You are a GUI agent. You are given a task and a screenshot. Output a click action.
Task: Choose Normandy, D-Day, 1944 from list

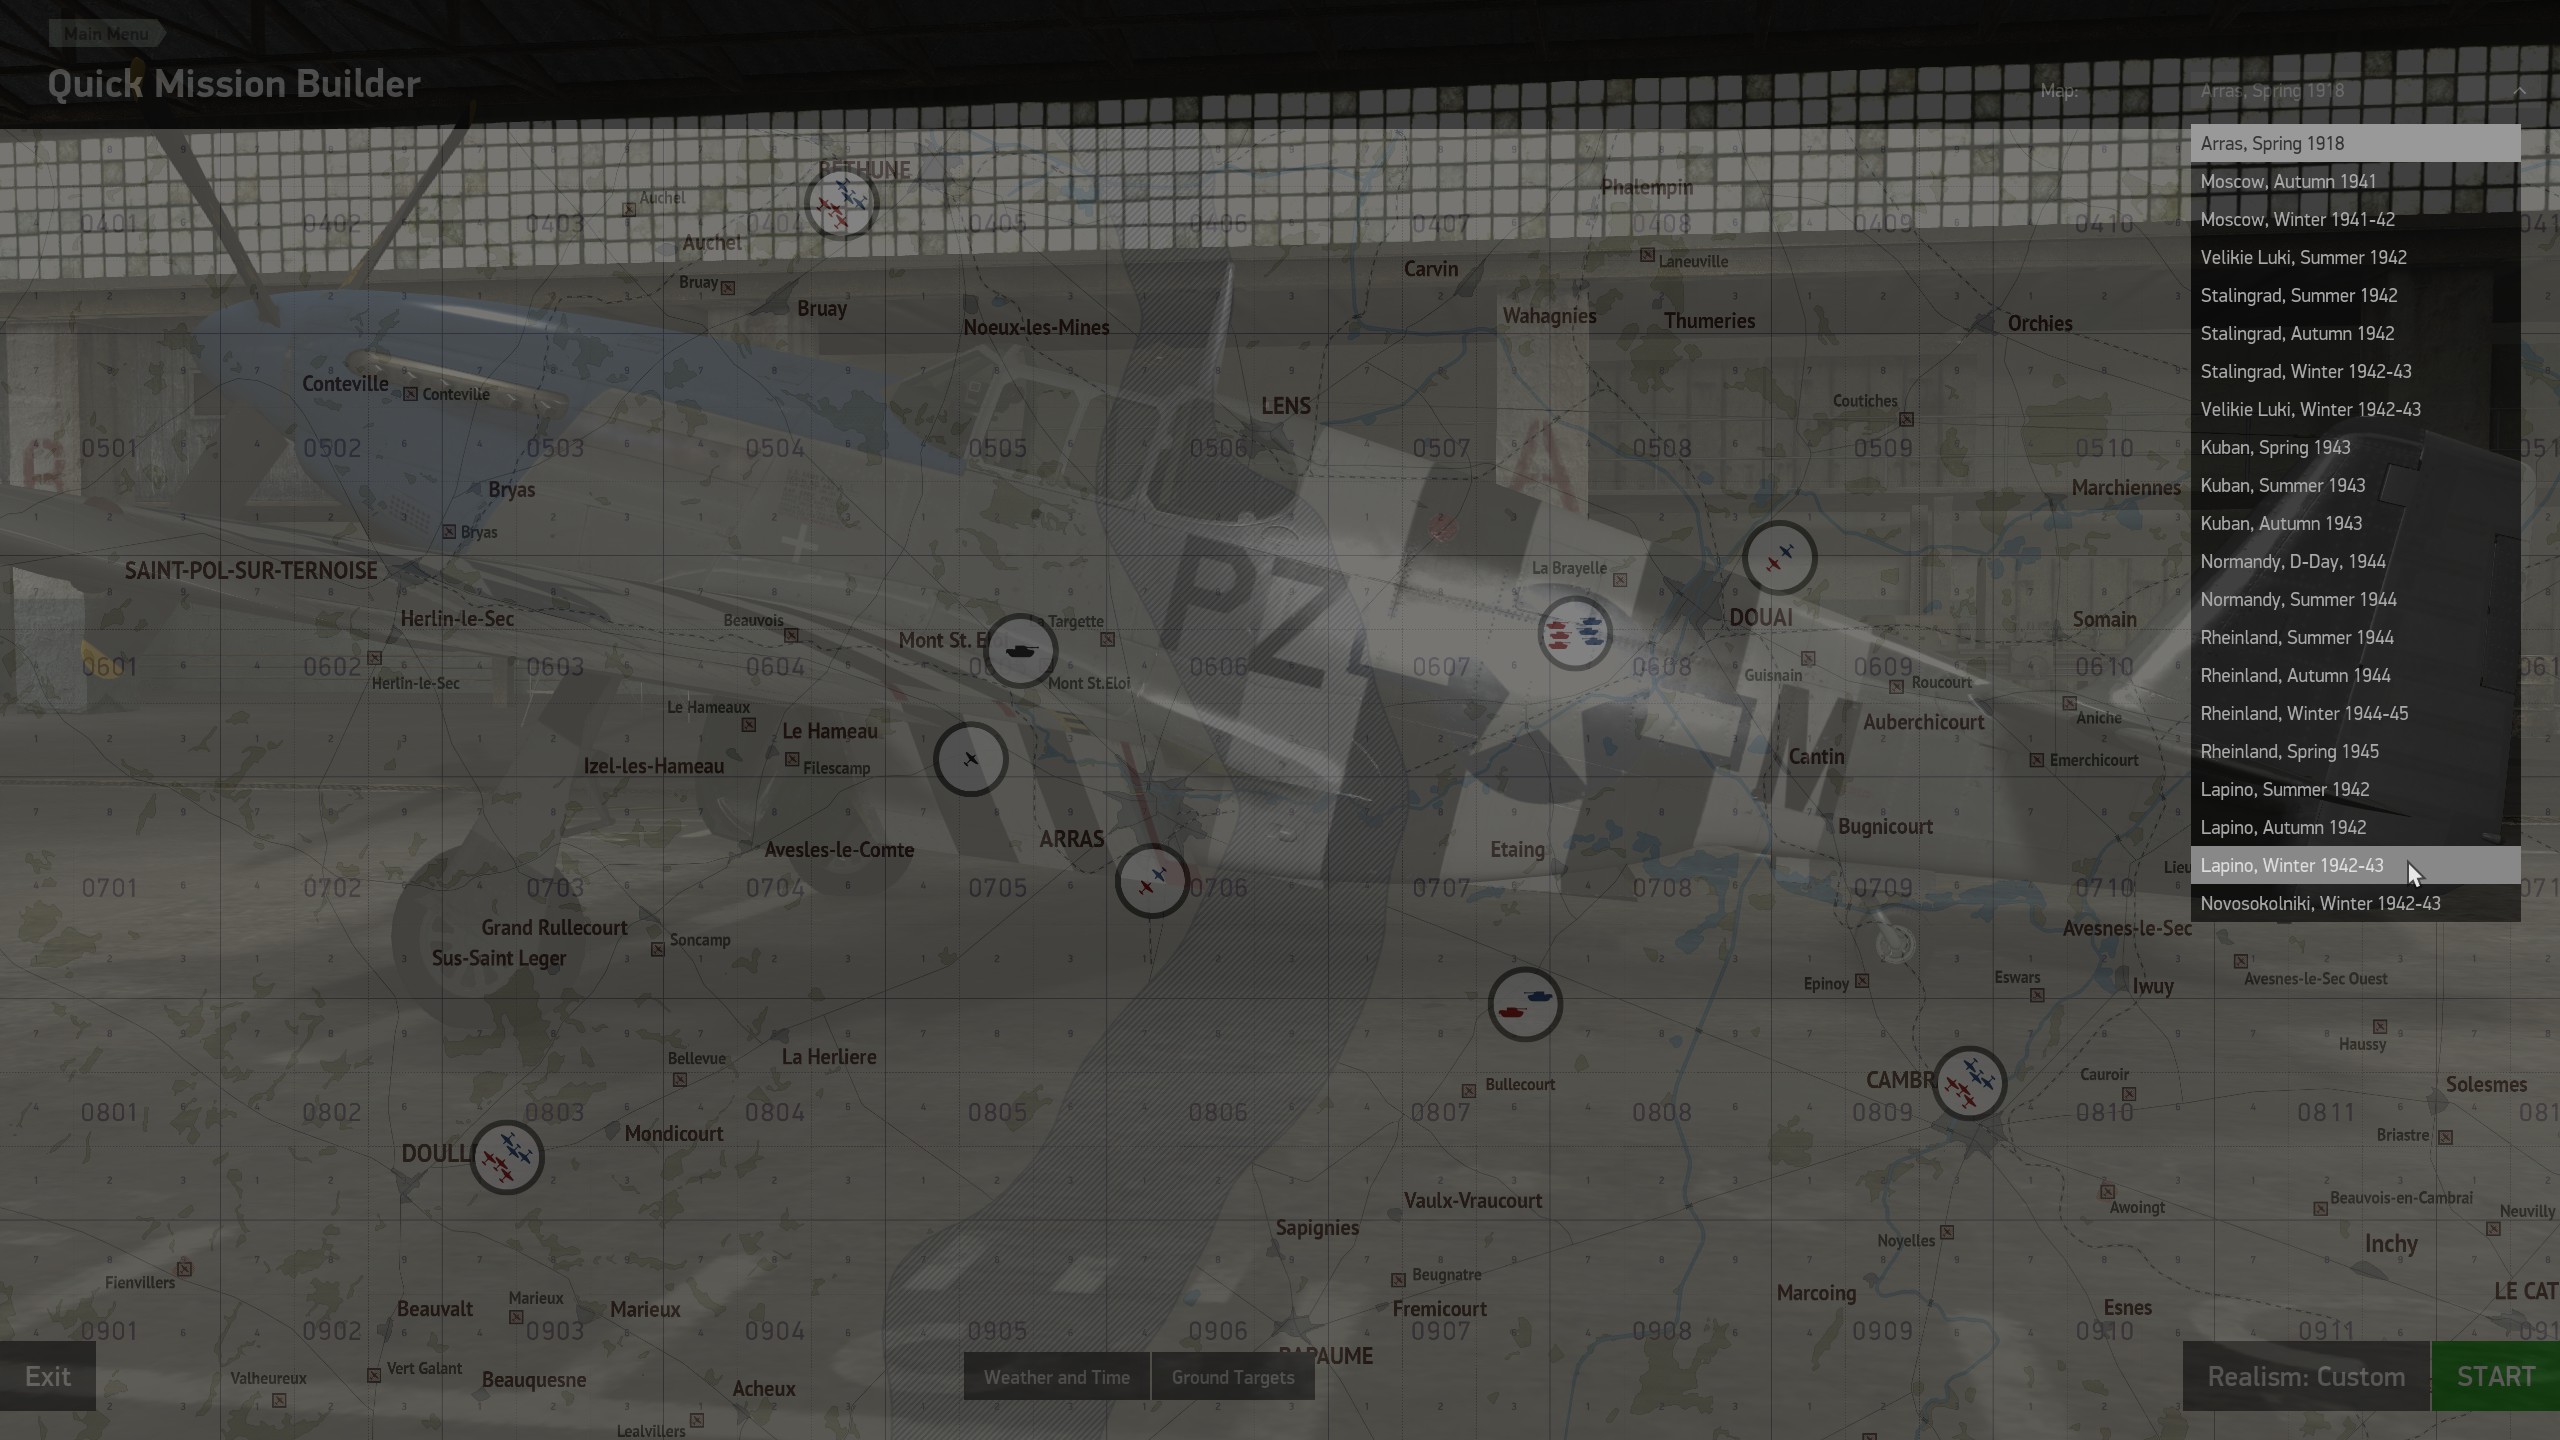[x=2292, y=562]
